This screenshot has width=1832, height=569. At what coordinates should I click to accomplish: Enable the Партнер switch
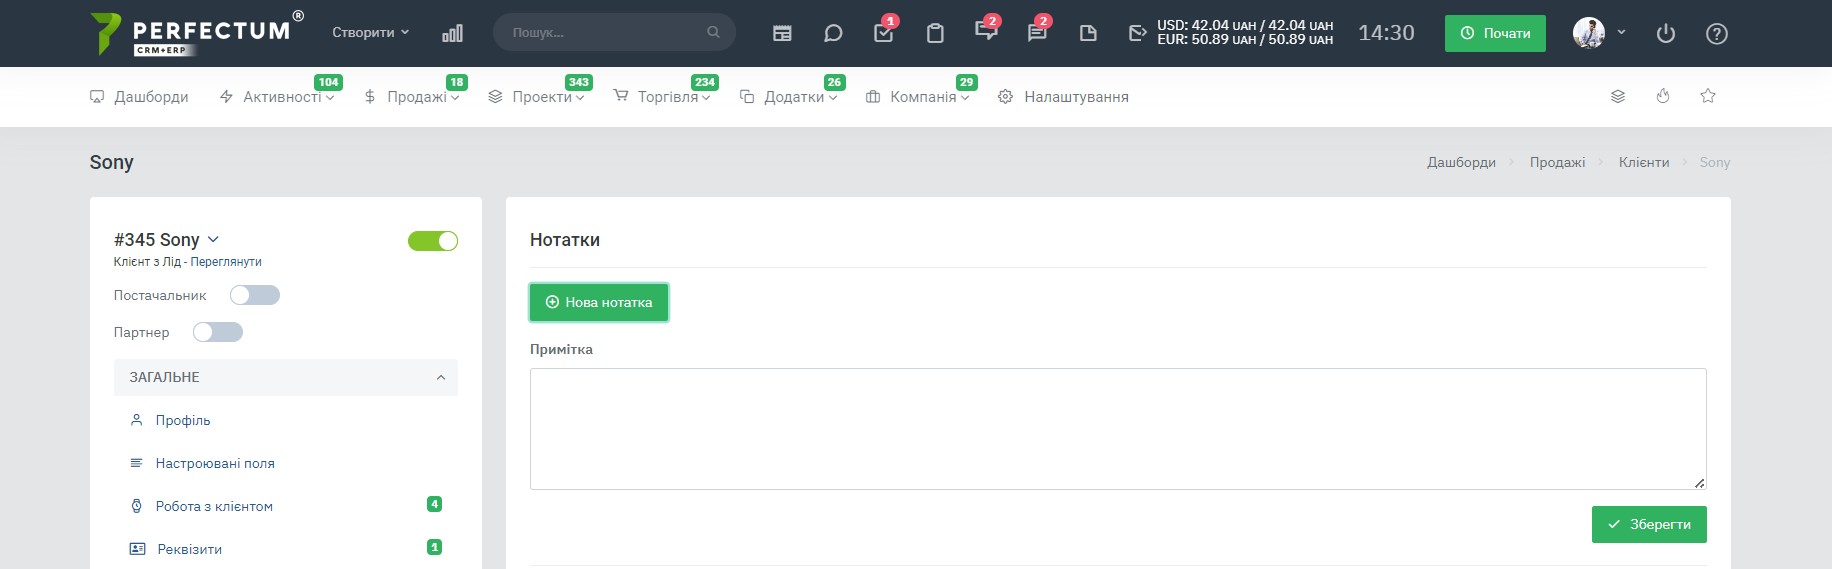tap(218, 332)
